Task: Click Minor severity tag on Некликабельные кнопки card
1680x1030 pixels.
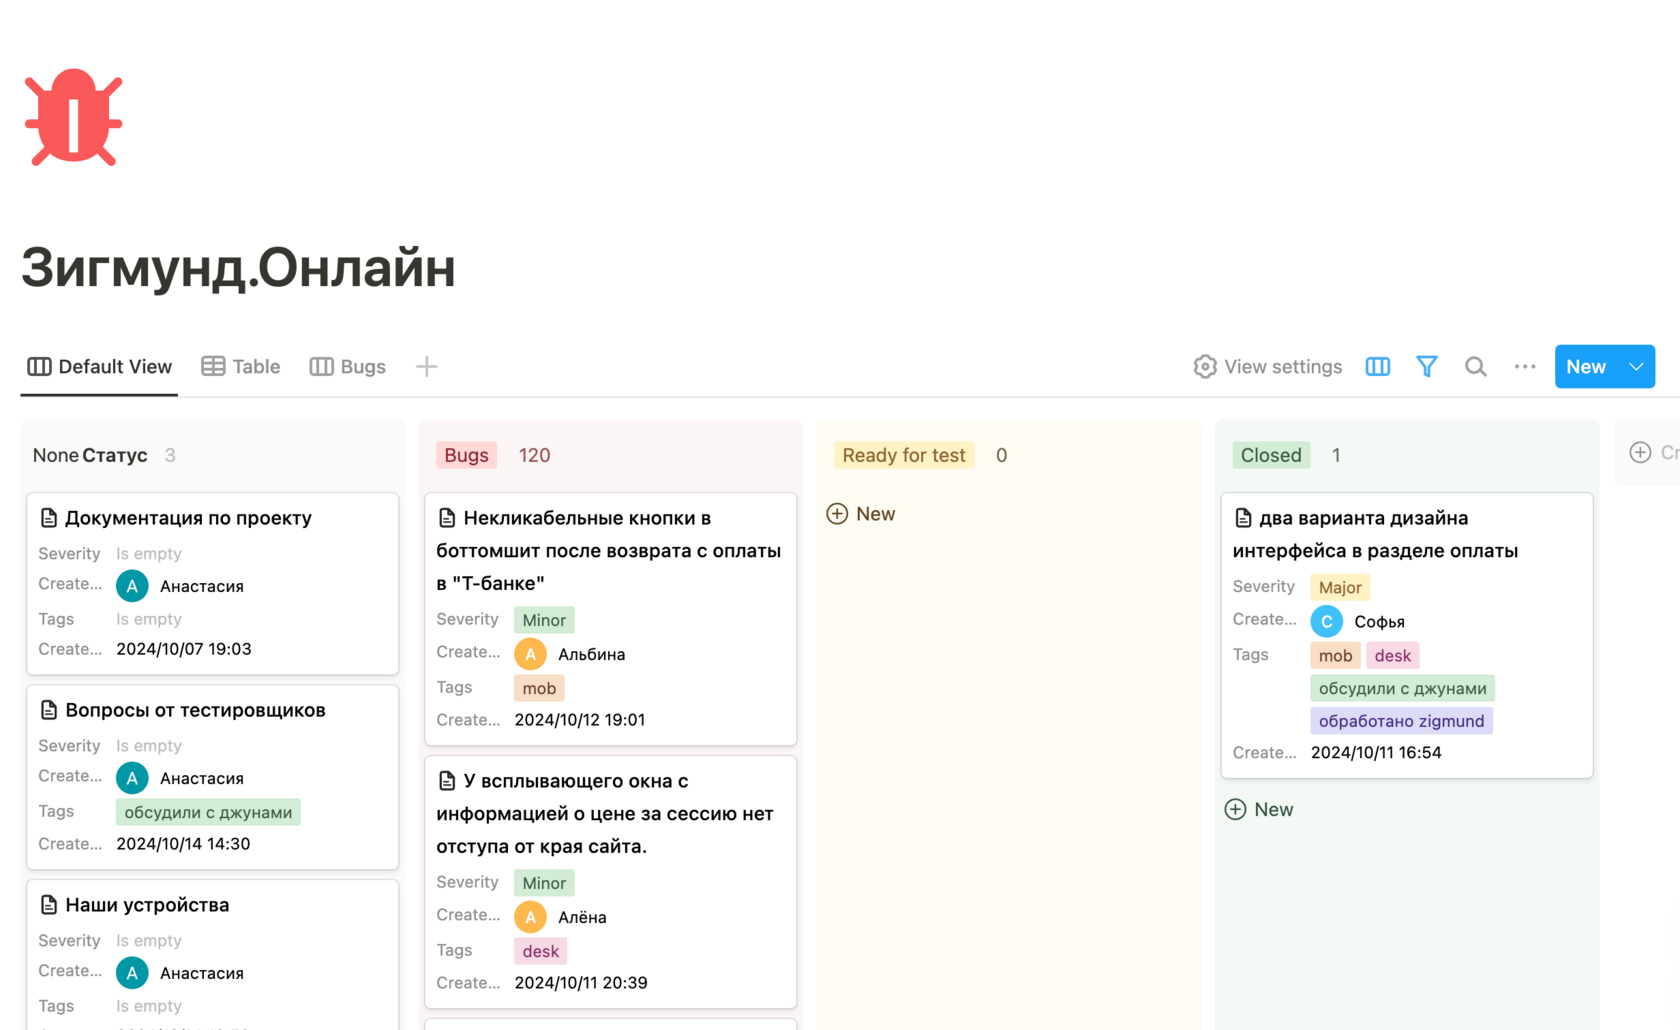Action: click(x=544, y=620)
